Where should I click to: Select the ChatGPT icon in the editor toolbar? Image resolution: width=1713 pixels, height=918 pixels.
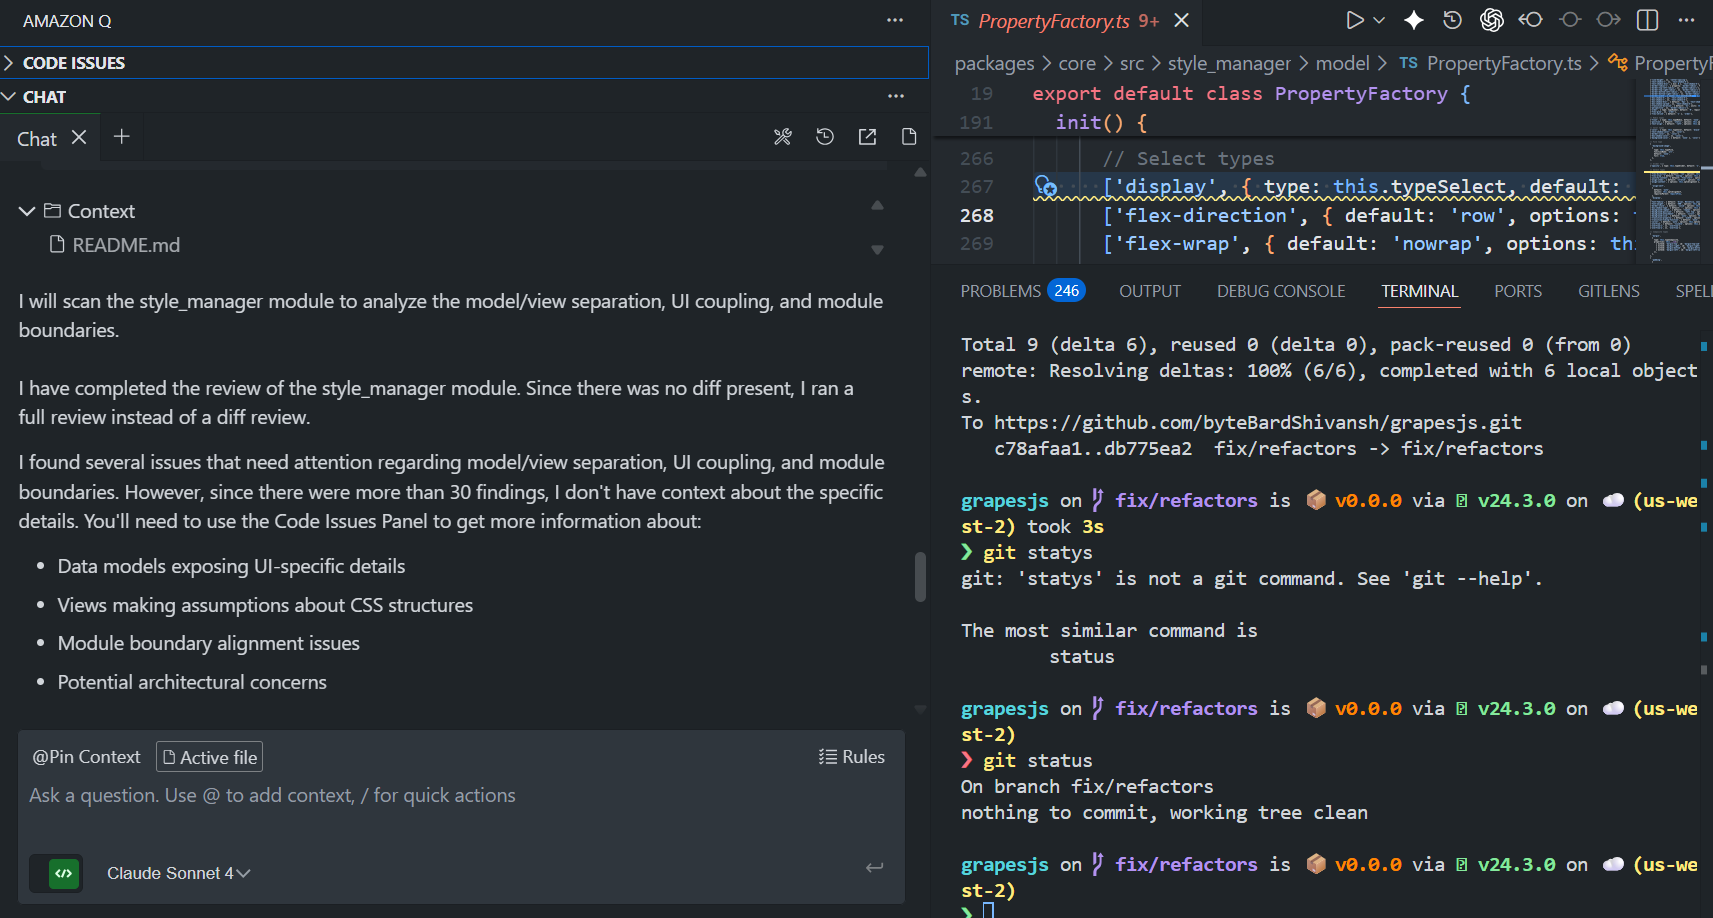click(x=1491, y=20)
